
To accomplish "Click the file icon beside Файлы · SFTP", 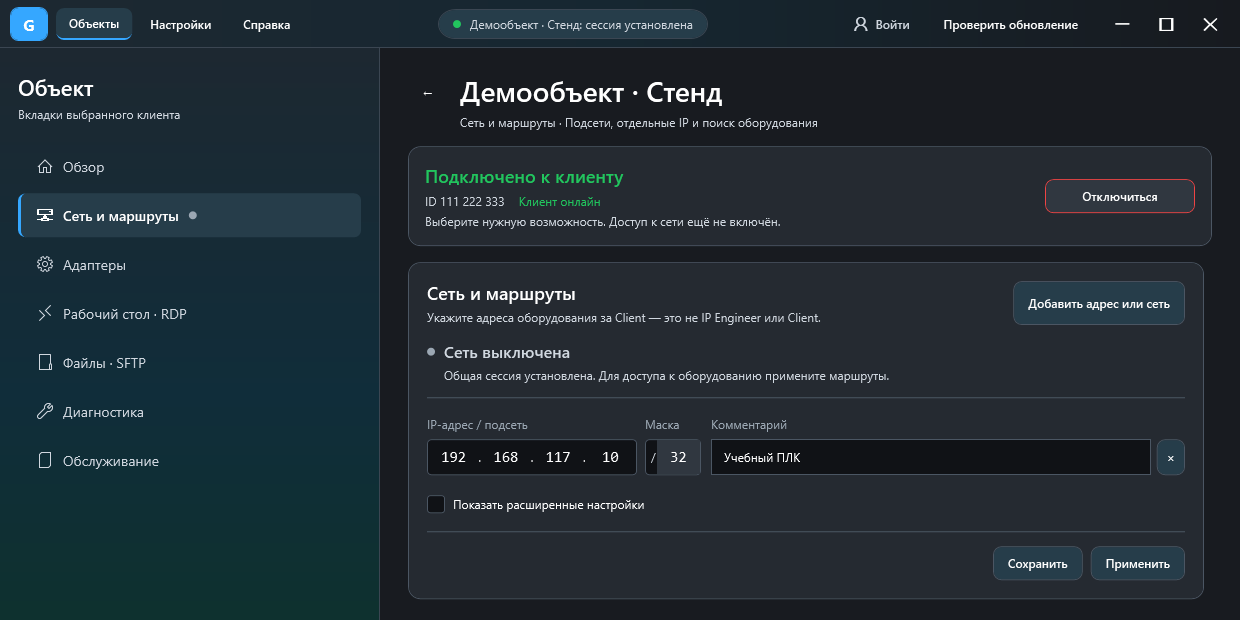I will [x=44, y=363].
